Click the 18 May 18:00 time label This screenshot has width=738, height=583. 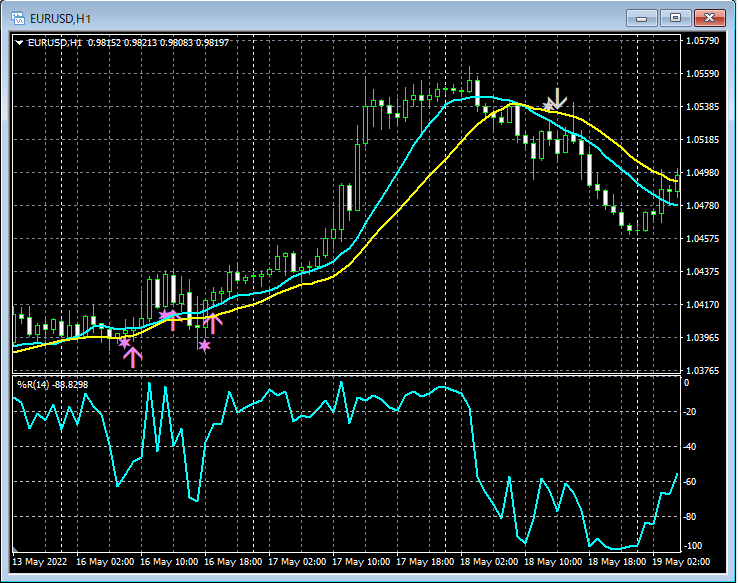pos(617,562)
